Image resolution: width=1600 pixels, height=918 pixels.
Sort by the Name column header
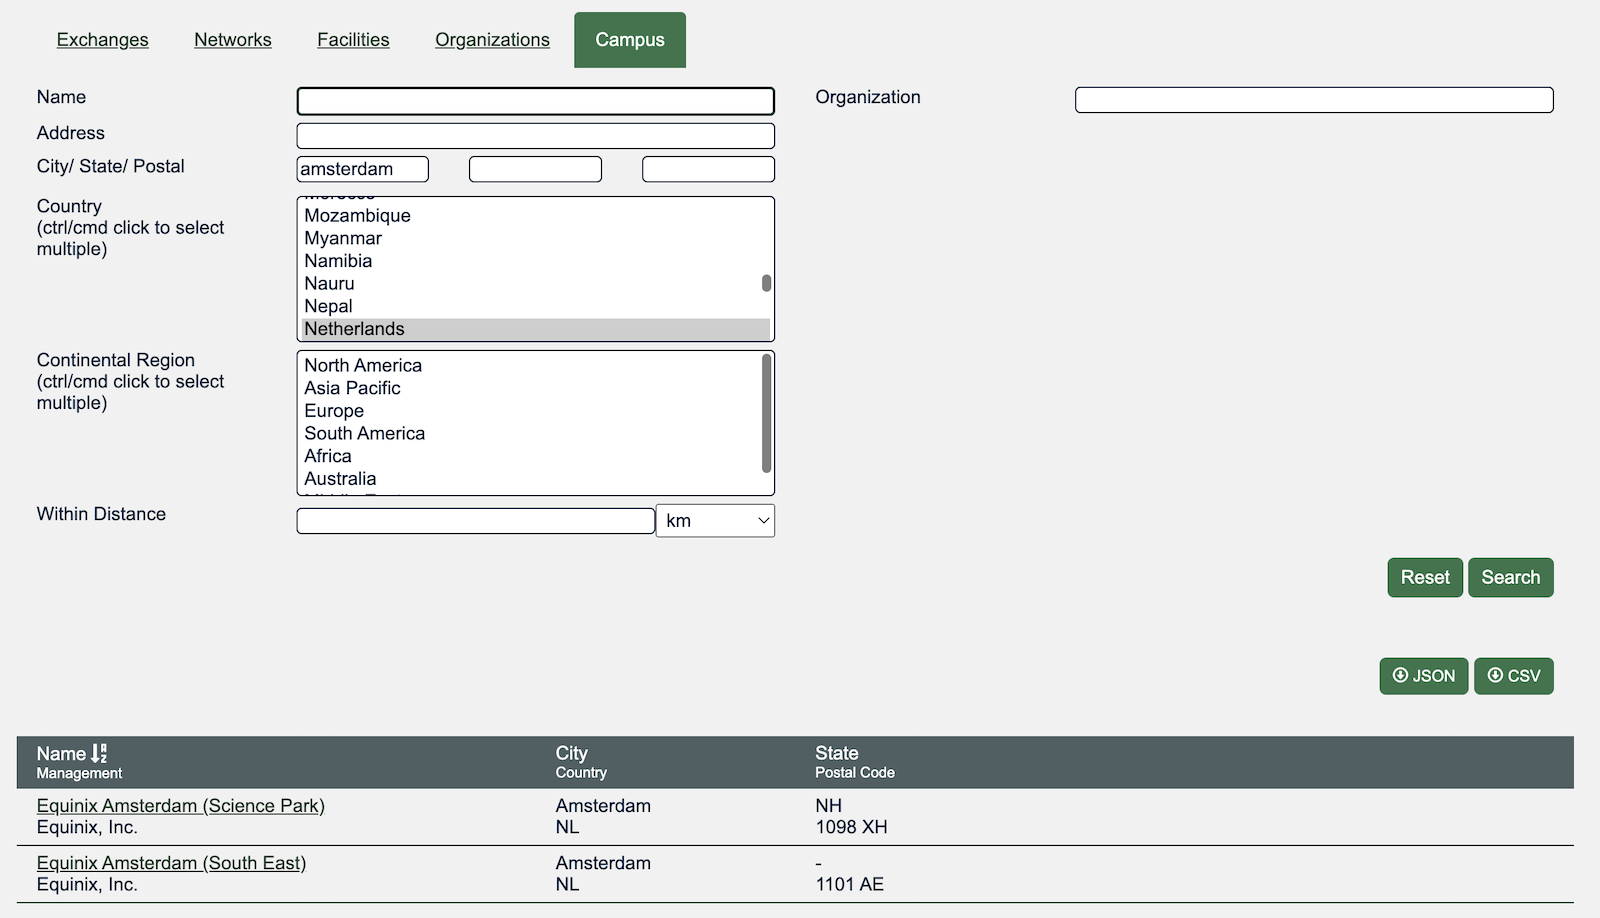61,754
